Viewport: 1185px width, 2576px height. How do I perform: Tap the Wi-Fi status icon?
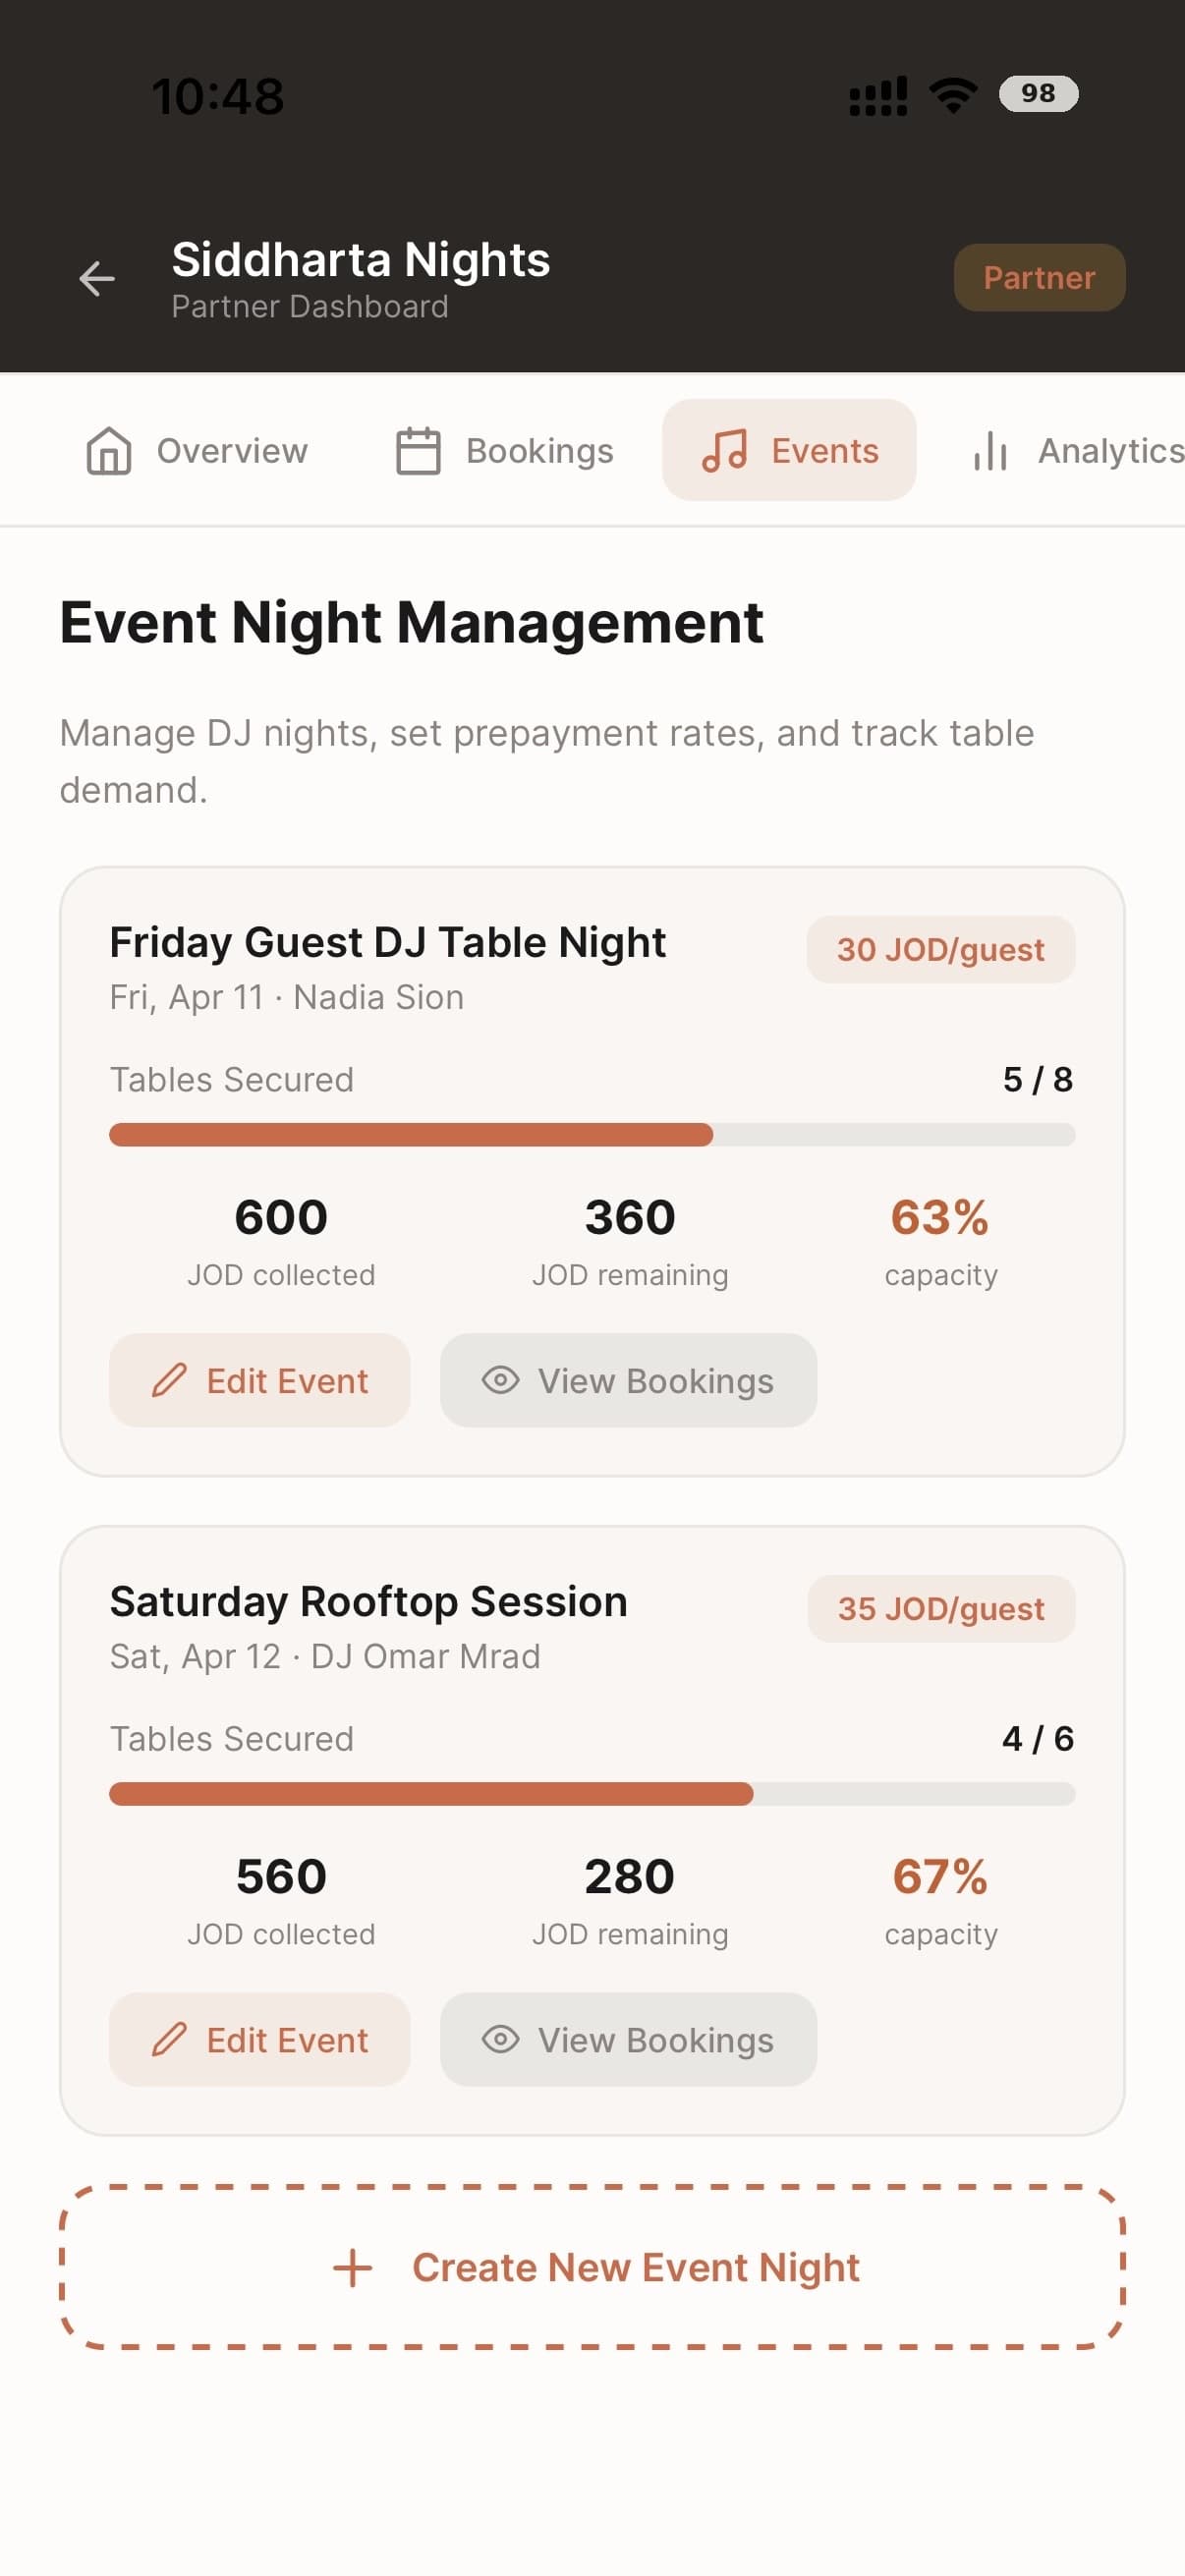[x=953, y=95]
